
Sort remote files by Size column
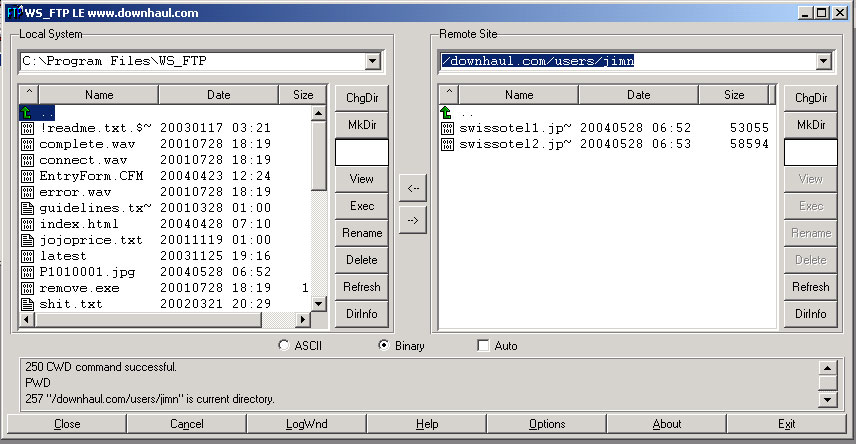[734, 94]
